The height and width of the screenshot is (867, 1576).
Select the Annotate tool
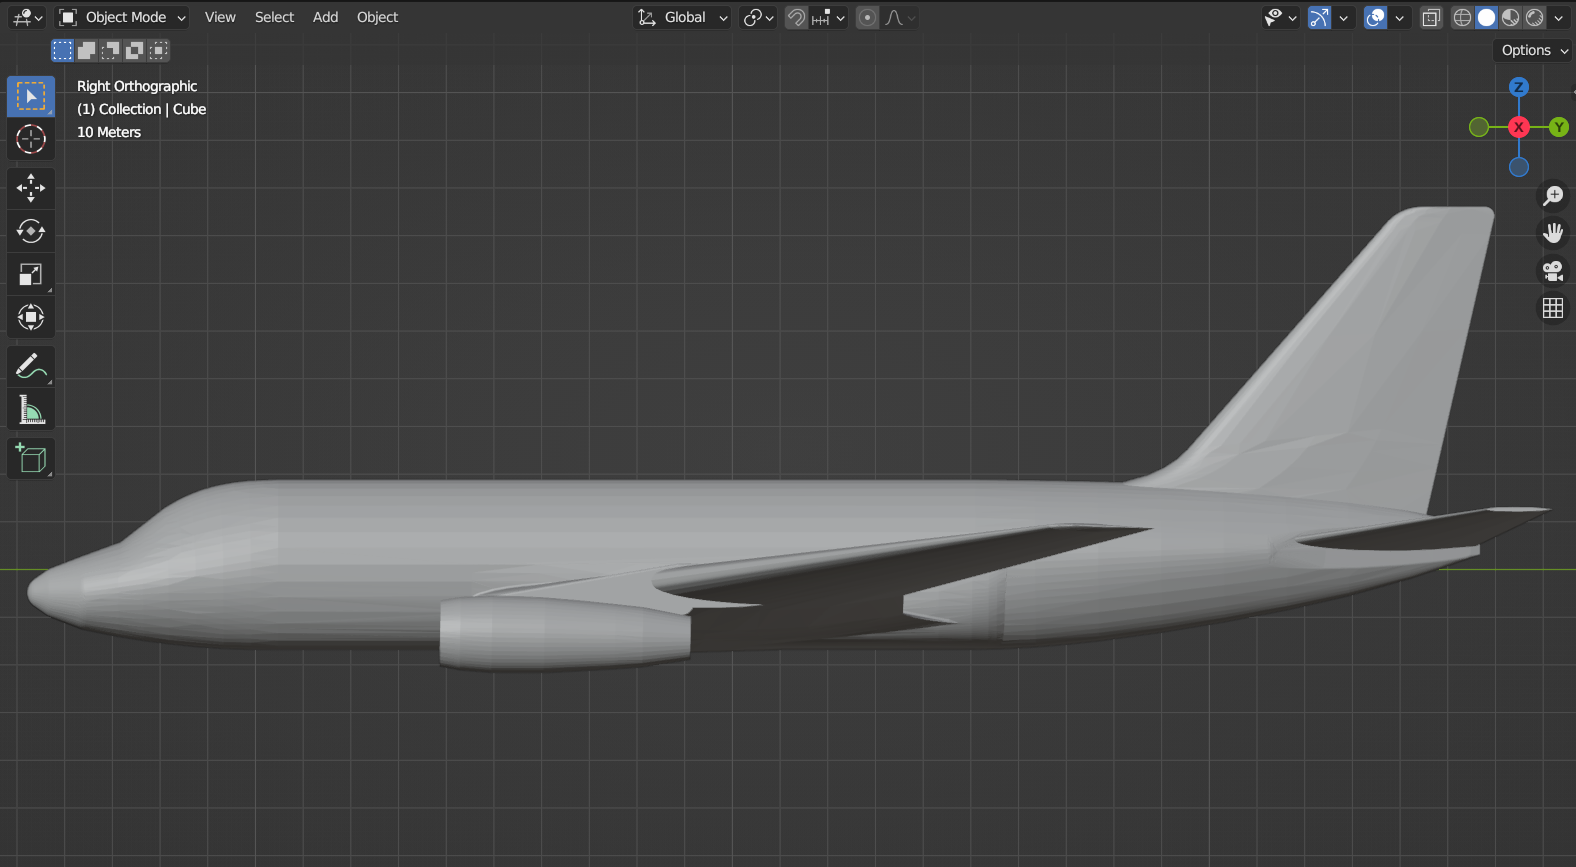[x=31, y=366]
